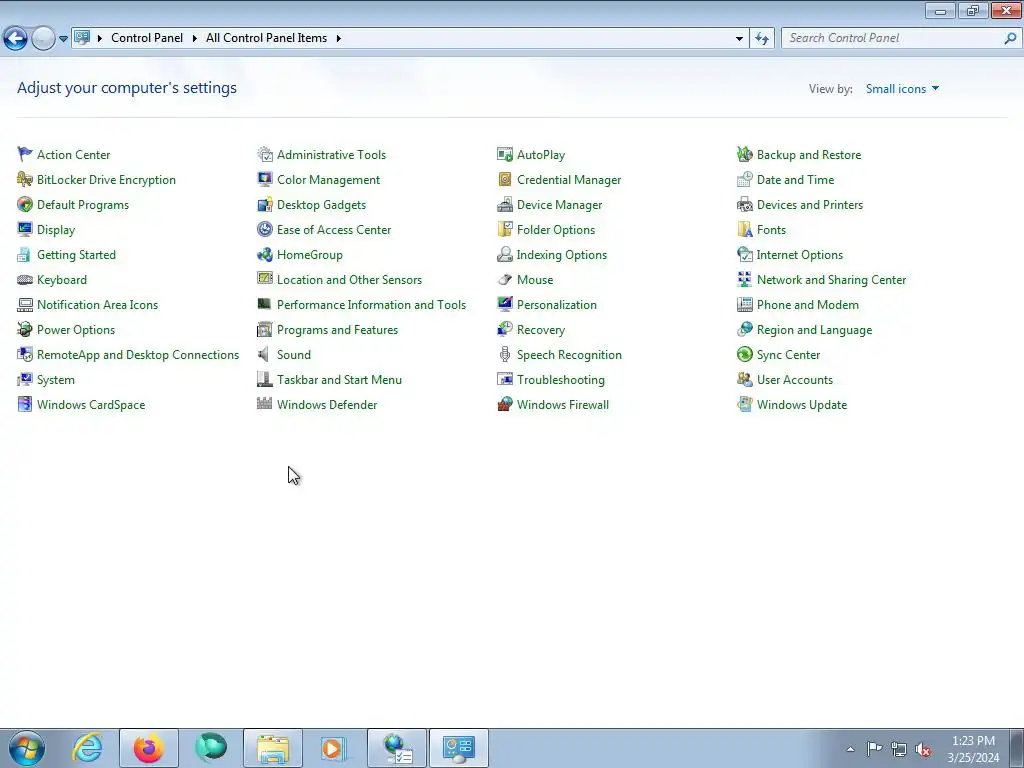Click the Mouse icon

pos(505,280)
